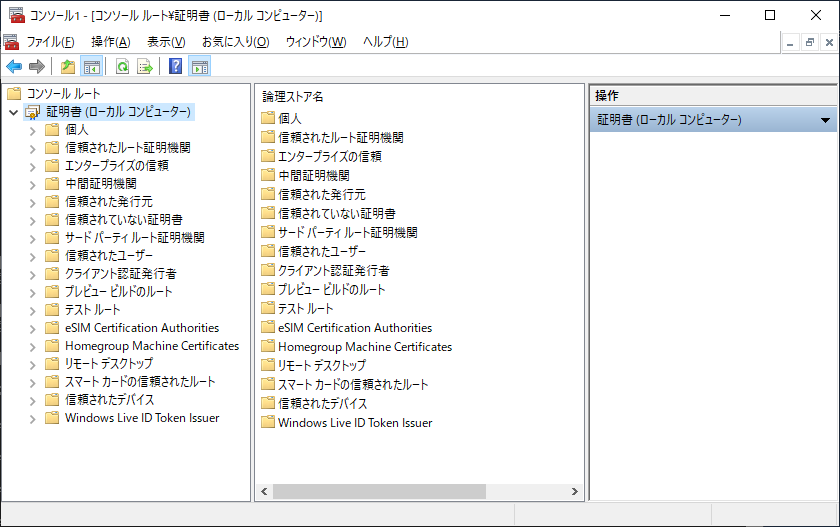Image resolution: width=840 pixels, height=527 pixels.
Task: Click the コンソール ルート folder icon in the tree
Action: point(14,94)
